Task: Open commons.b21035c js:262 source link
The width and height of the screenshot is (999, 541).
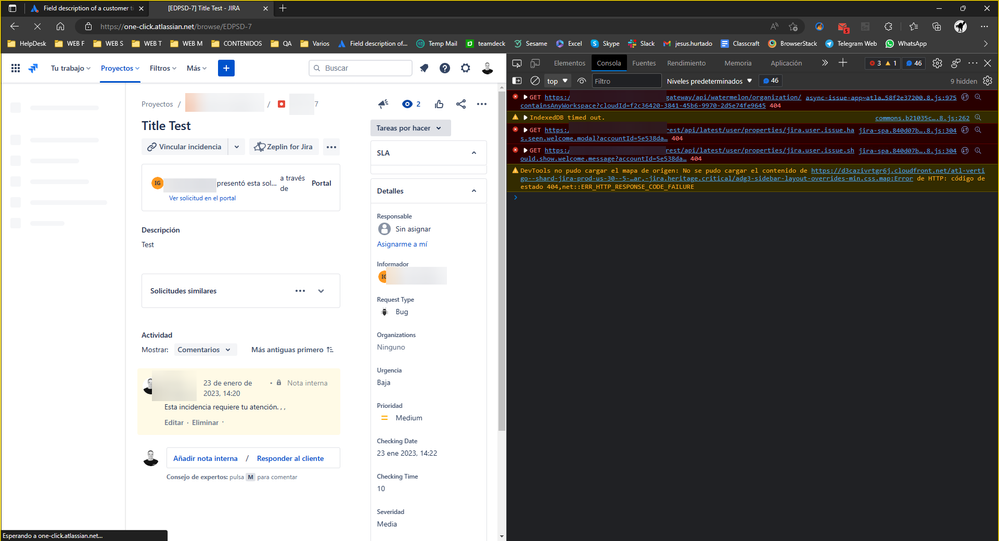Action: coord(922,118)
